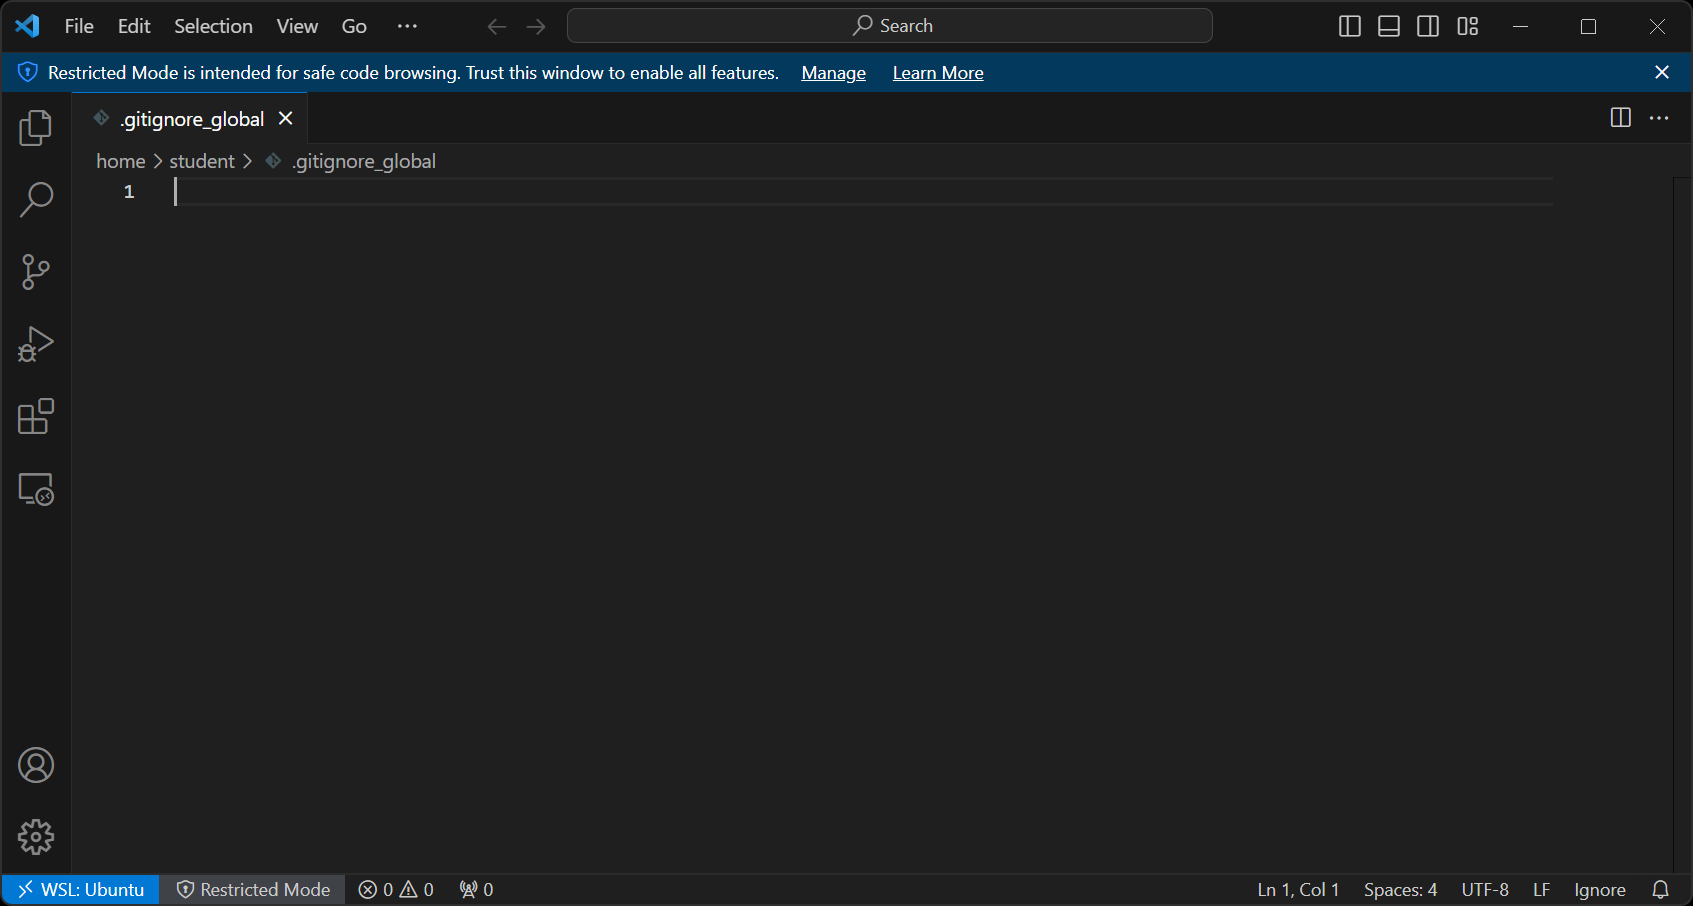The width and height of the screenshot is (1693, 906).
Task: Open the Manage settings gear menu
Action: [x=36, y=837]
